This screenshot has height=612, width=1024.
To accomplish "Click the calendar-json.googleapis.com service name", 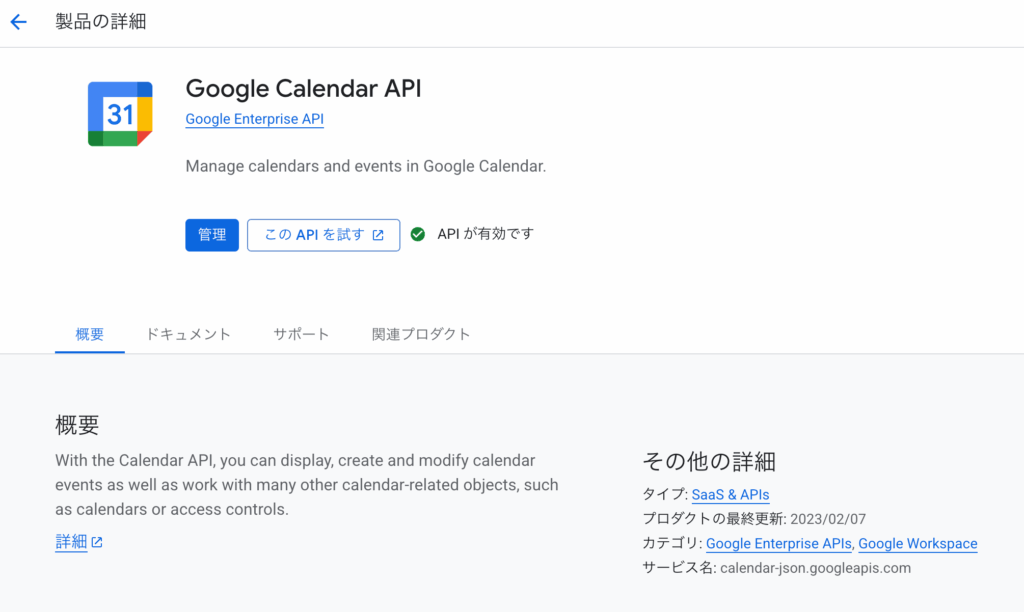I will point(816,568).
